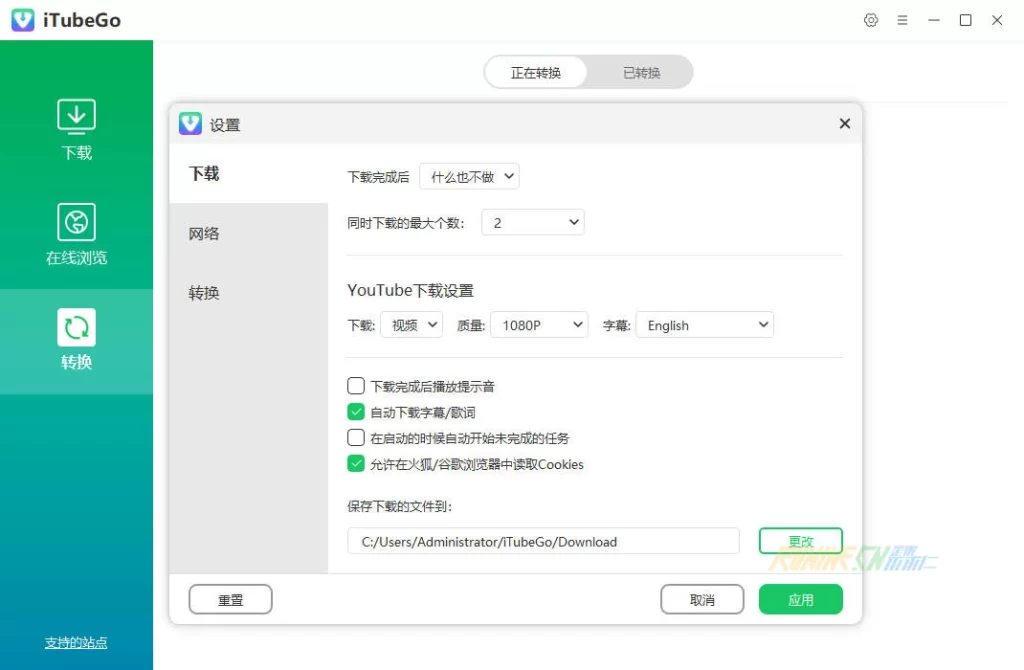Disable reading cookies from Firefox/Chrome
The height and width of the screenshot is (670, 1024).
click(356, 464)
